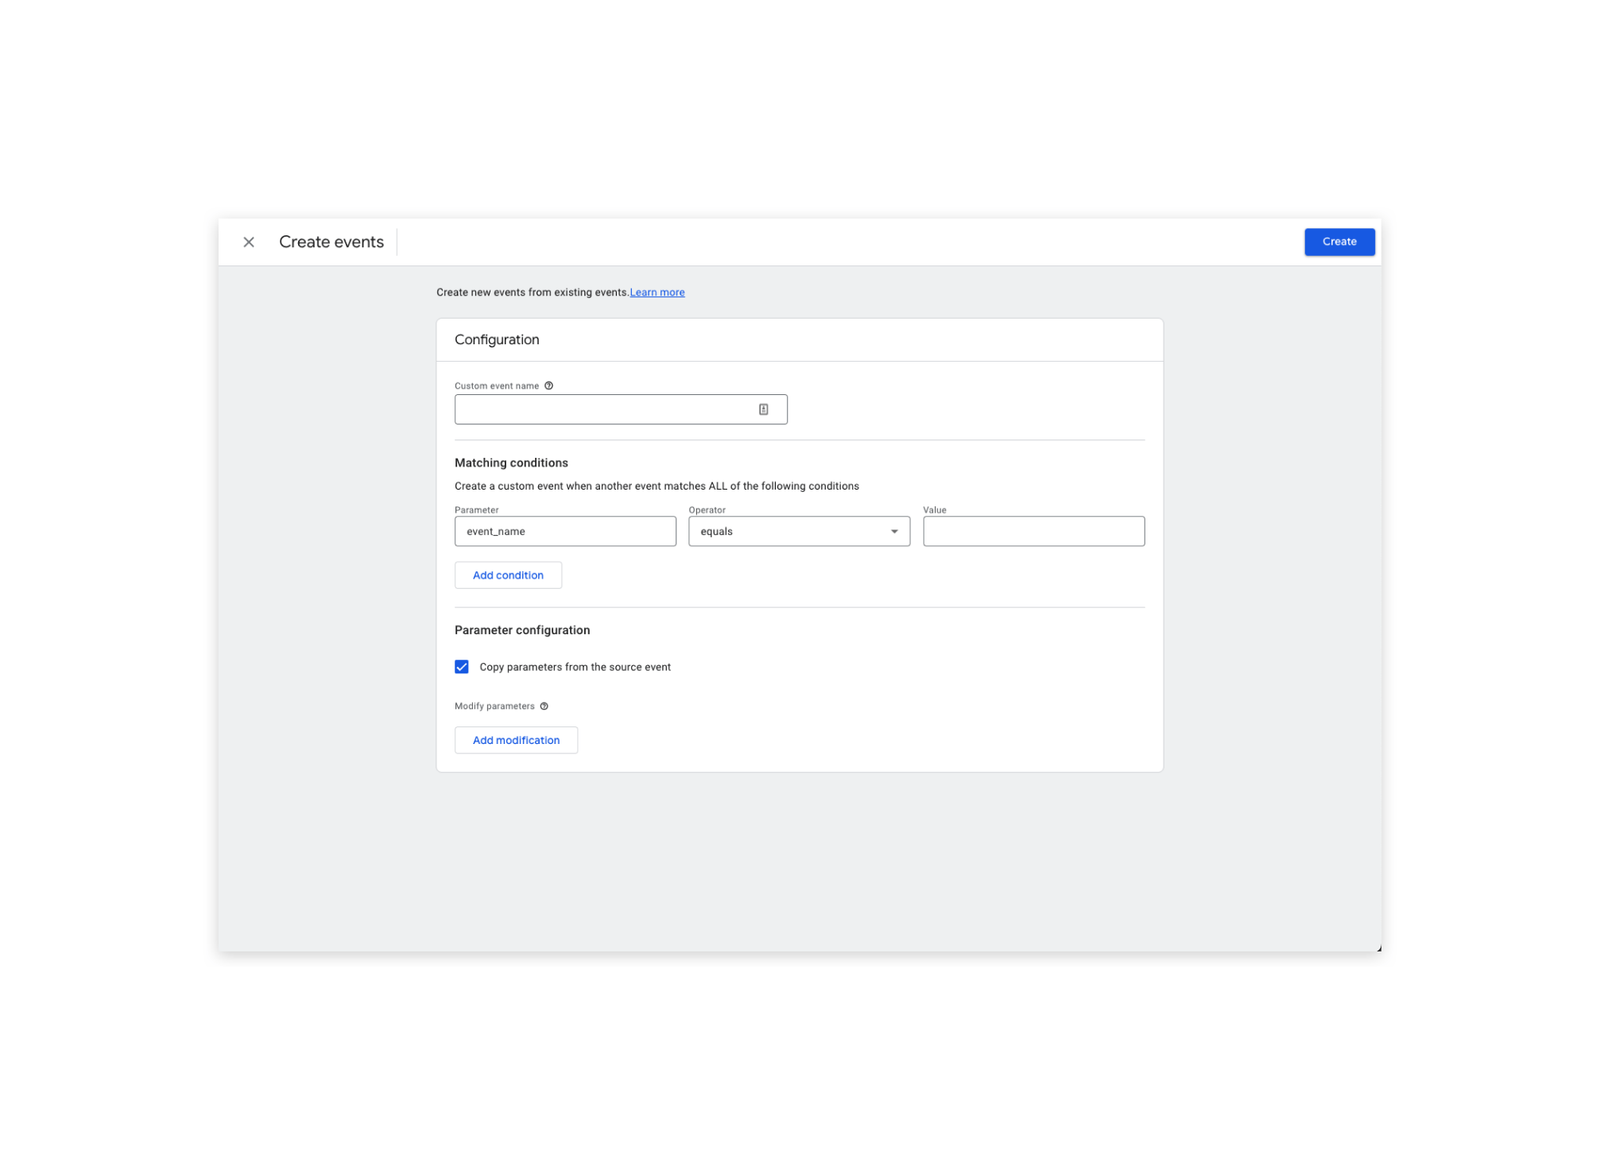Close the Create events panel
Screen dimensions: 1600x1170
pos(249,242)
